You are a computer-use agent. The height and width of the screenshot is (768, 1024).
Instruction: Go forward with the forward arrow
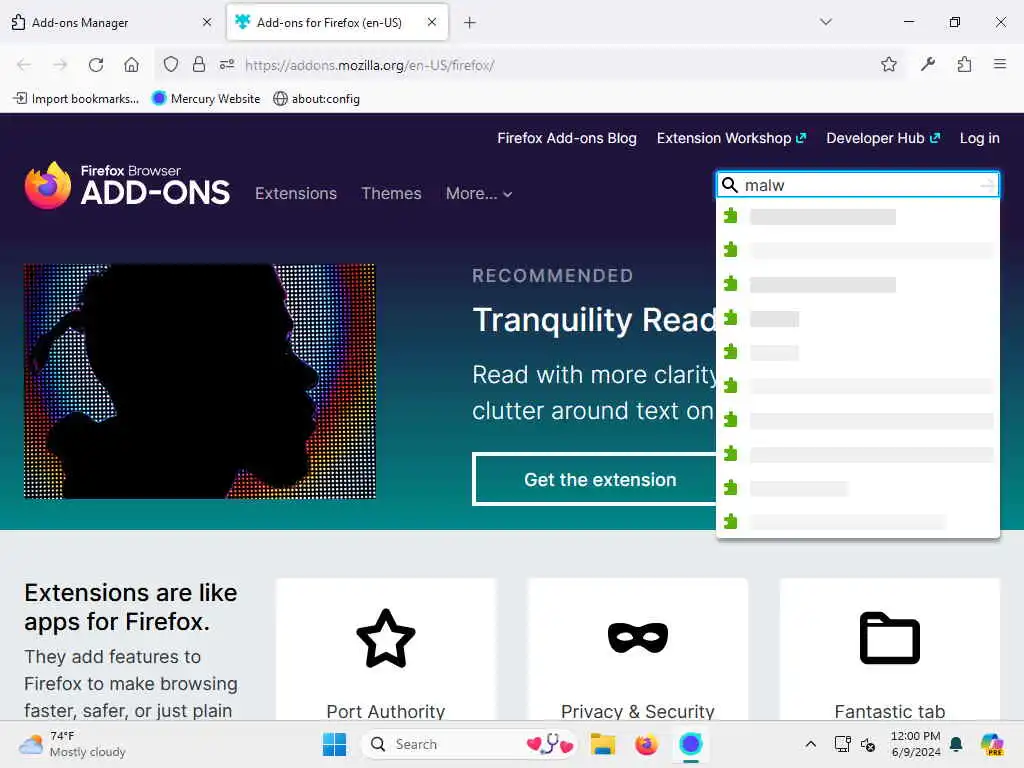(60, 65)
